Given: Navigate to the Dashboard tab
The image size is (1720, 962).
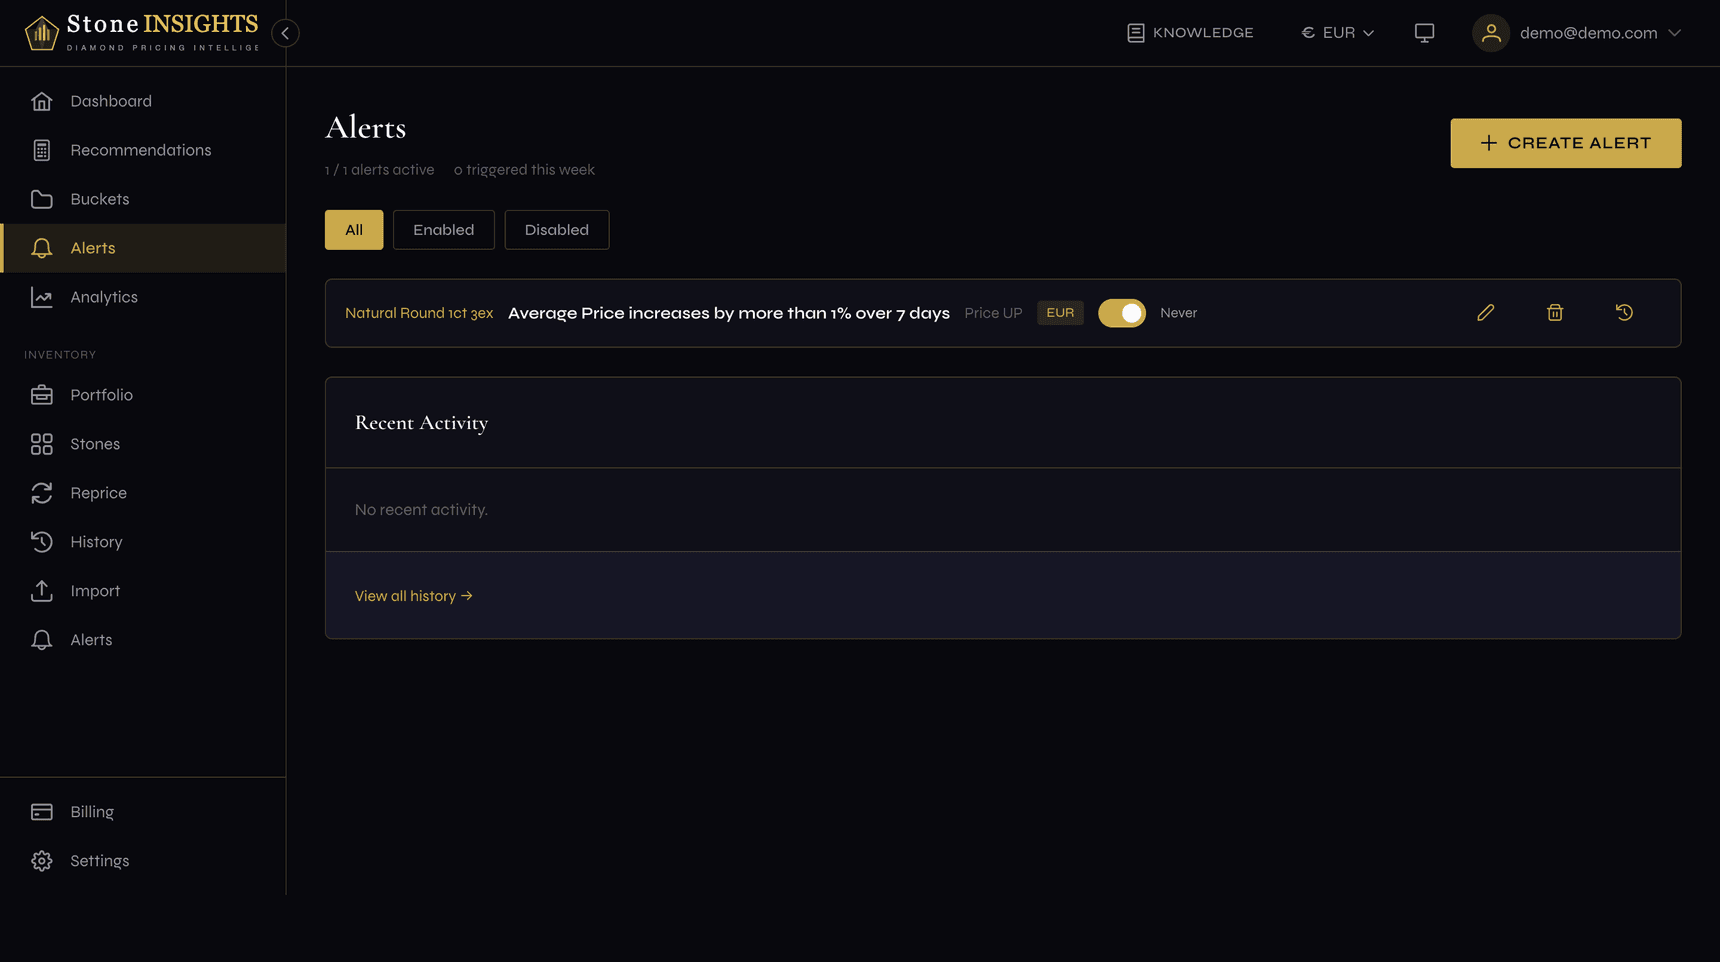Looking at the screenshot, I should pyautogui.click(x=111, y=100).
